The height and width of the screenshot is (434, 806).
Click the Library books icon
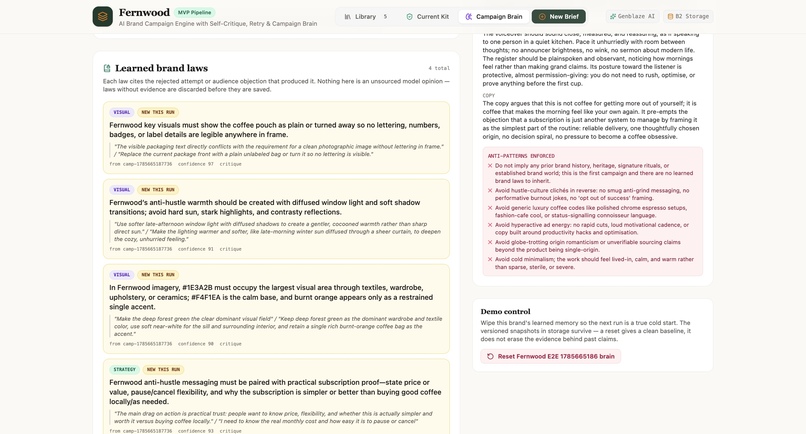click(347, 16)
